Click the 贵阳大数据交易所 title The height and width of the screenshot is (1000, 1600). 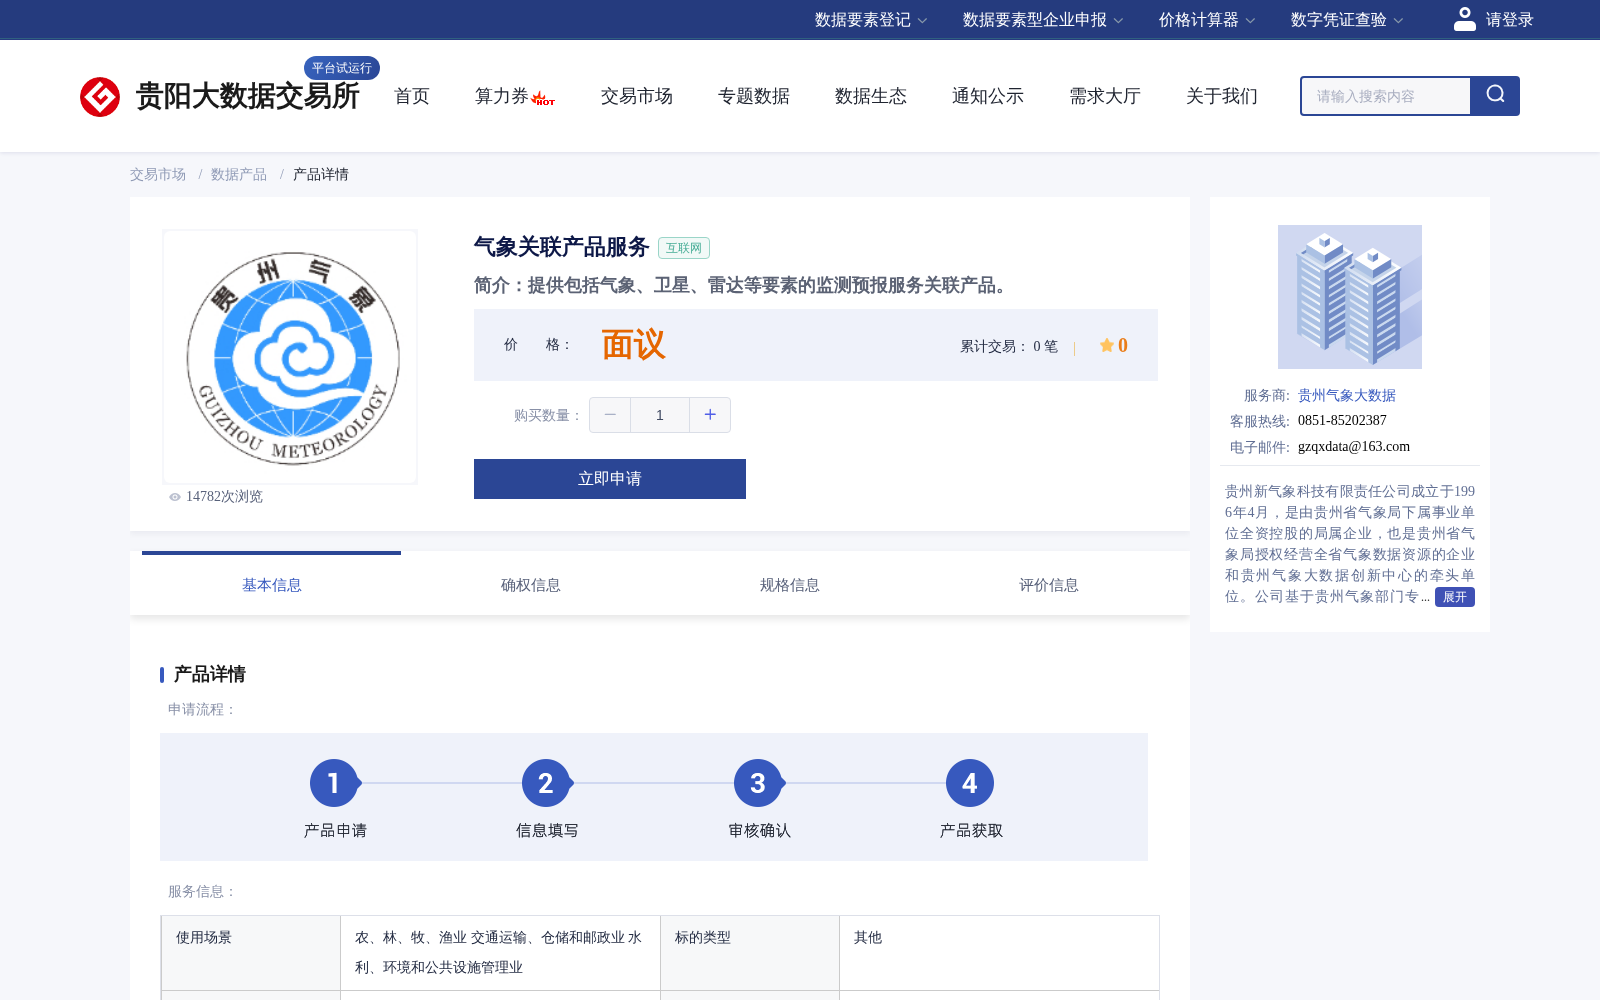coord(247,97)
